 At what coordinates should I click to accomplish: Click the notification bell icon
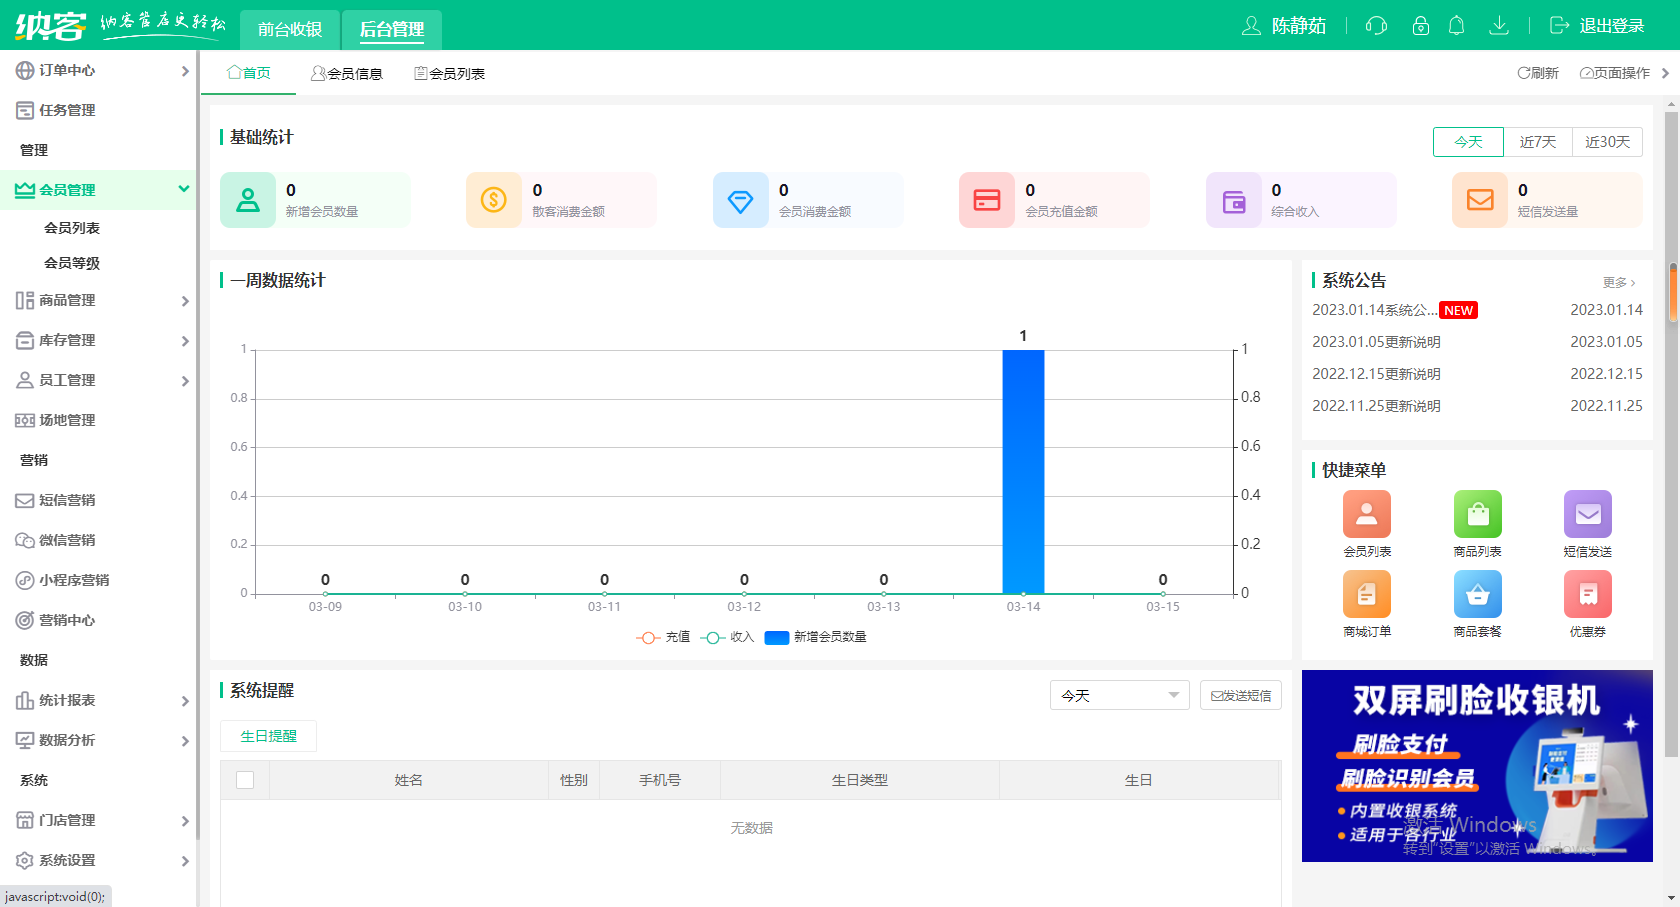[x=1456, y=26]
